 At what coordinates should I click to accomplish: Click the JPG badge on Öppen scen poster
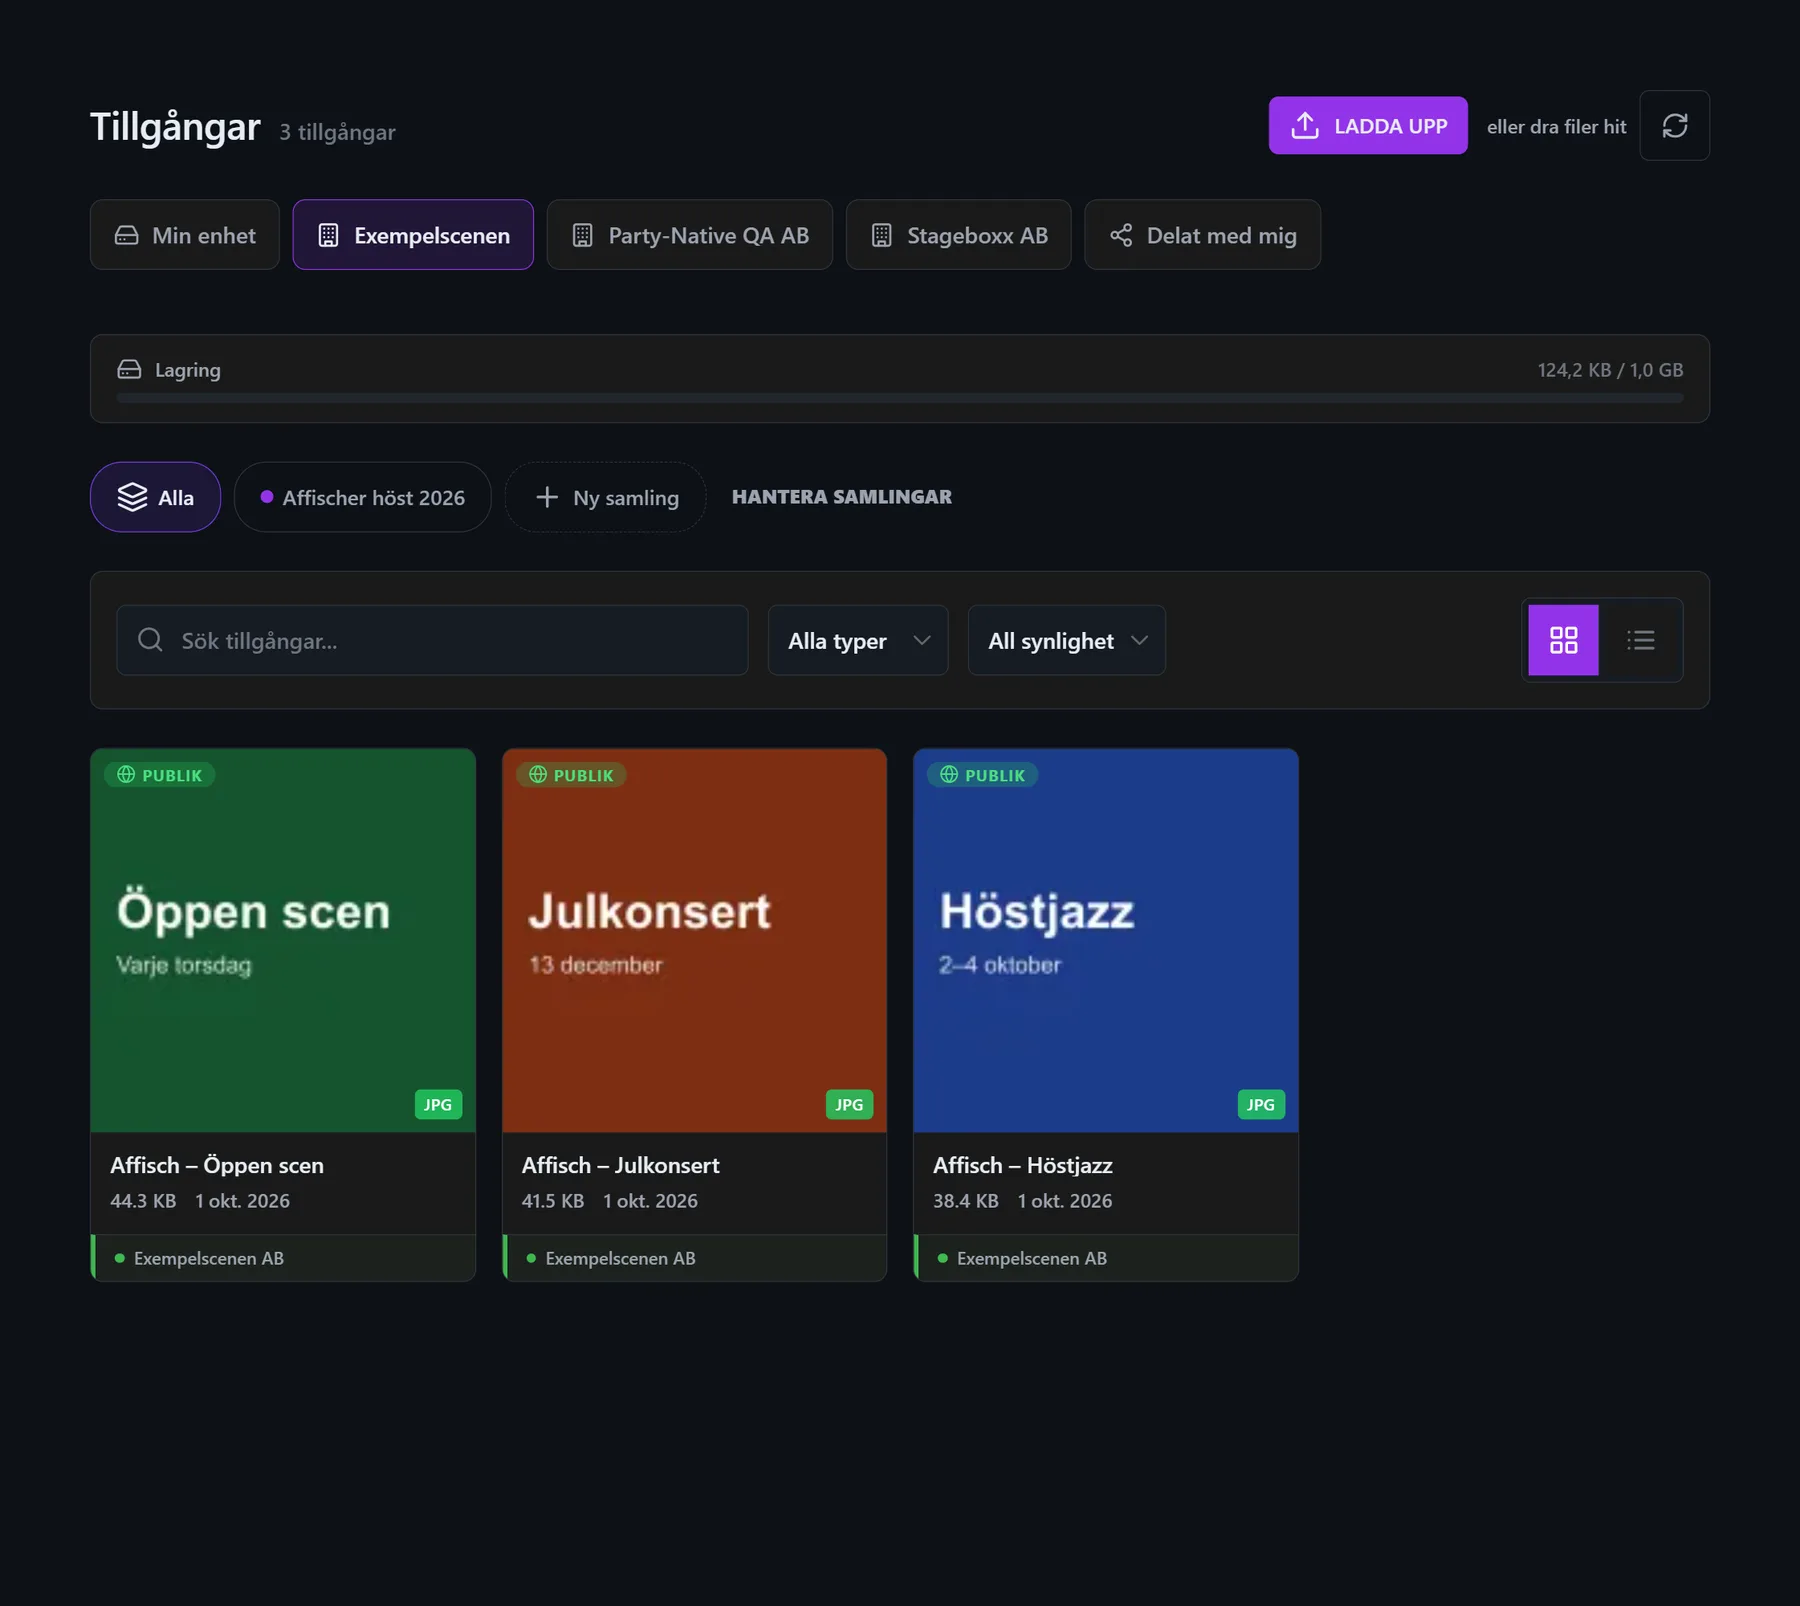[x=438, y=1104]
